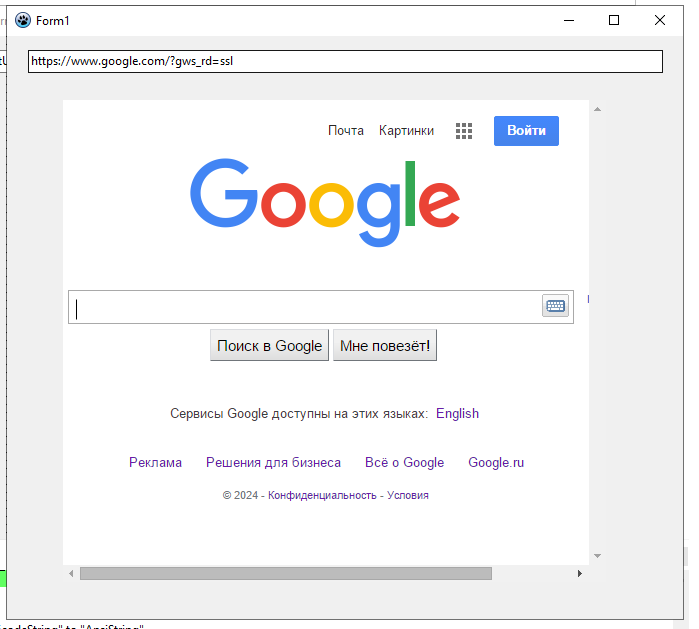Click the Google logo

(x=325, y=202)
